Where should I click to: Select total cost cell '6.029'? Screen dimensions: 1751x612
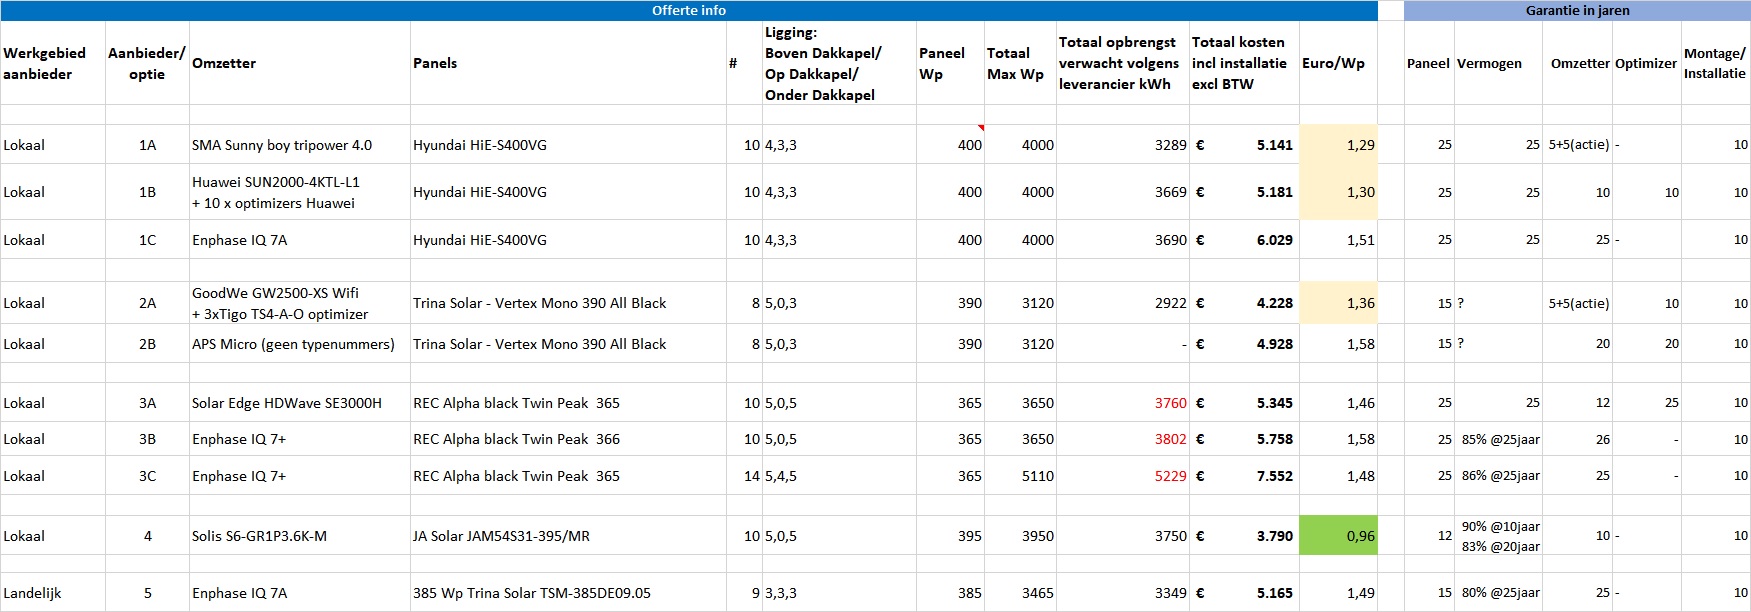point(1244,240)
